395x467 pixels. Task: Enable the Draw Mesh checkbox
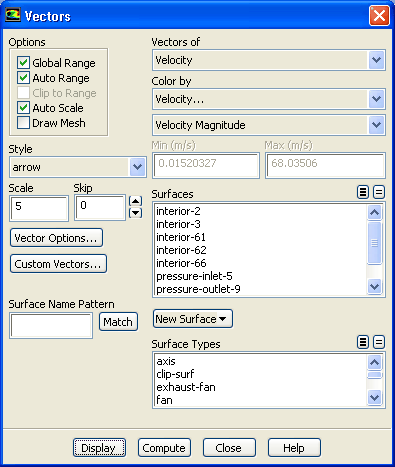click(23, 123)
